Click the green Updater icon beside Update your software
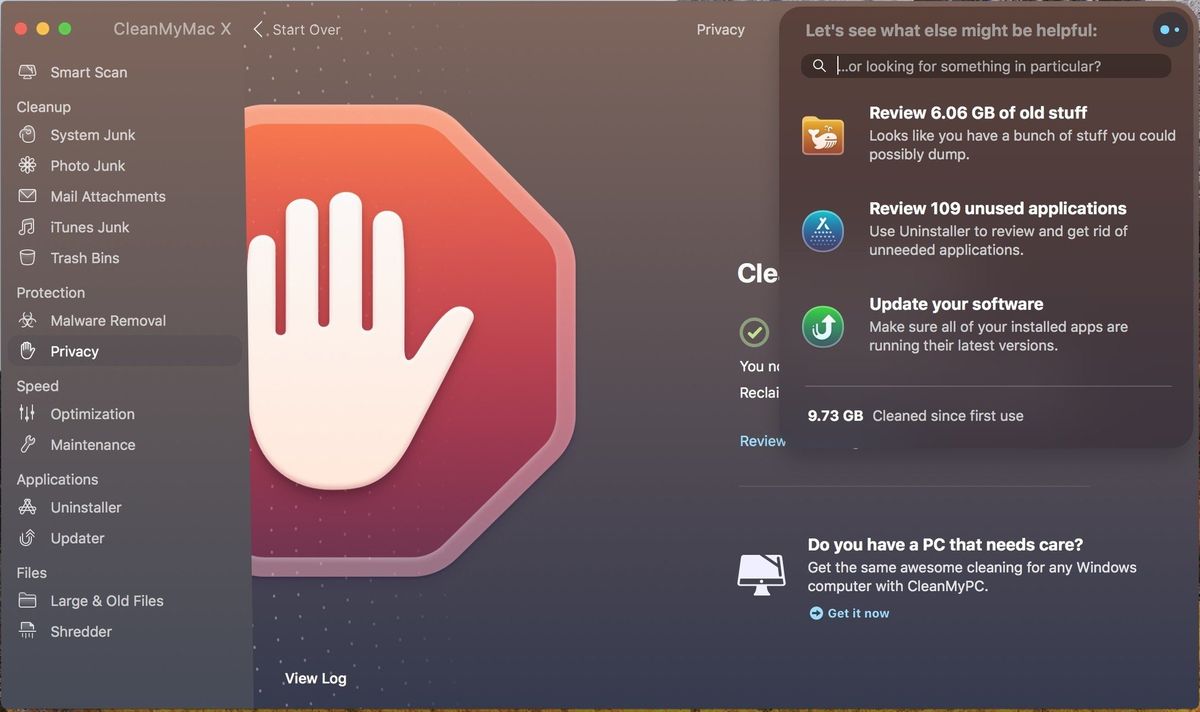This screenshot has height=712, width=1200. point(823,326)
